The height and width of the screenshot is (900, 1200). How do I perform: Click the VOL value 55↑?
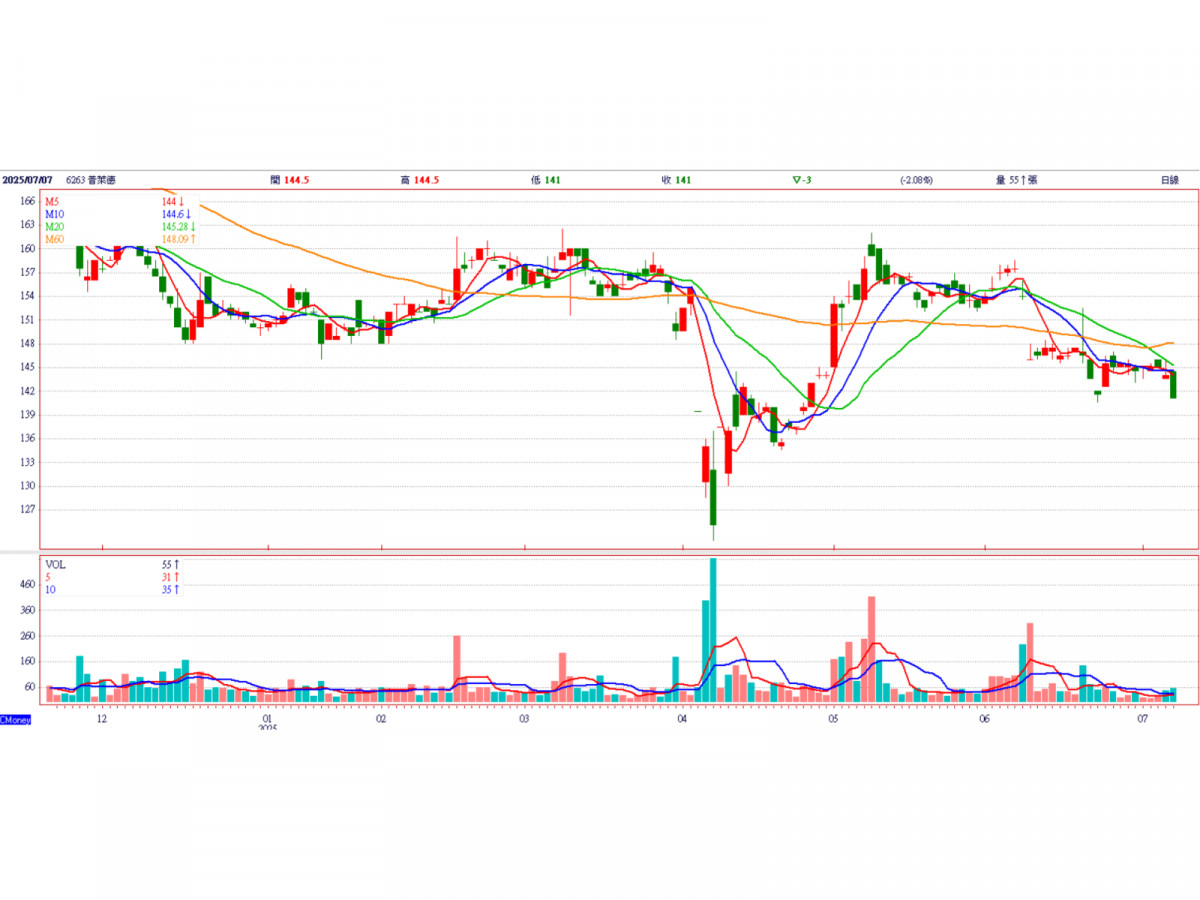(171, 565)
